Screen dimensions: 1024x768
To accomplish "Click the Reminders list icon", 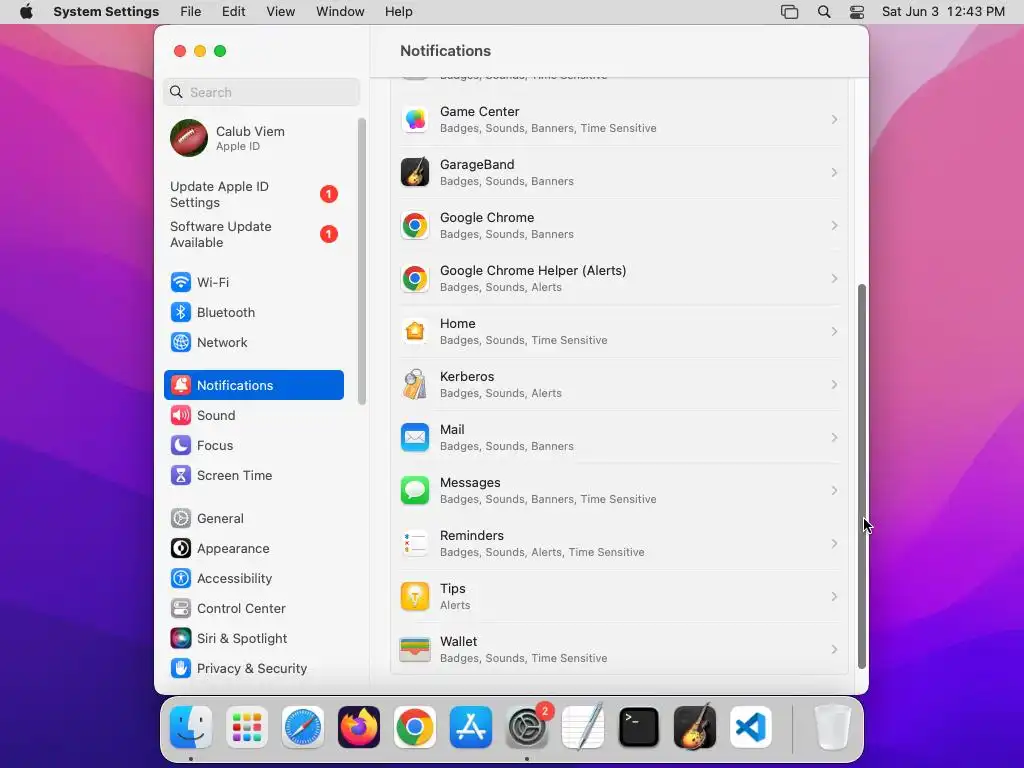I will click(x=415, y=543).
